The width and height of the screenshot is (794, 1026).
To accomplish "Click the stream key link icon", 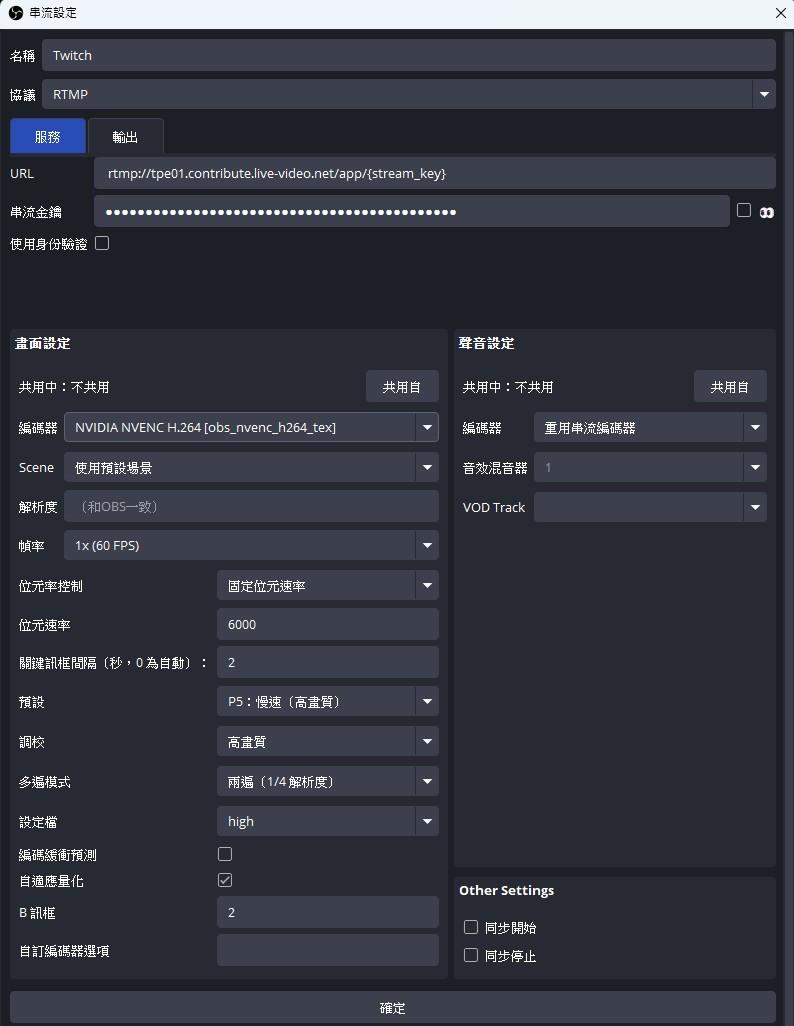I will click(767, 212).
